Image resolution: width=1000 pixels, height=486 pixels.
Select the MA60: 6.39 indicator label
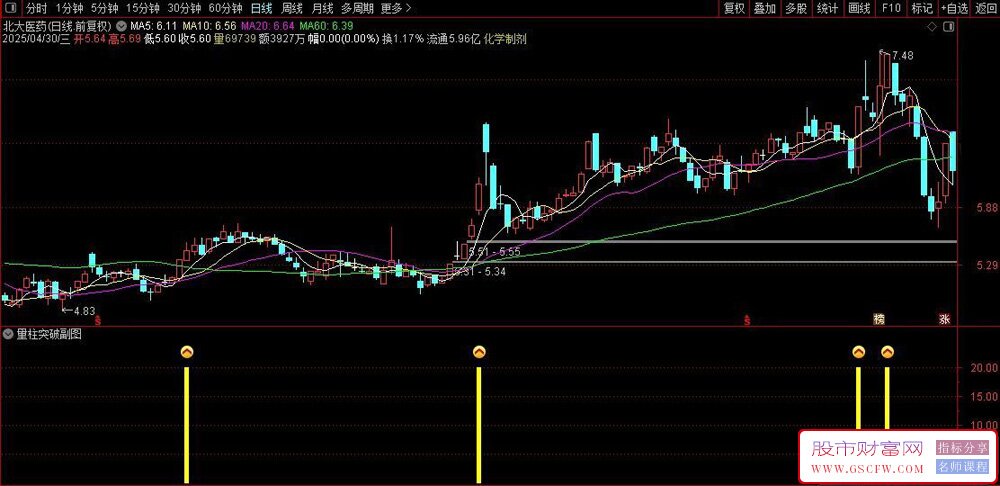coord(326,27)
